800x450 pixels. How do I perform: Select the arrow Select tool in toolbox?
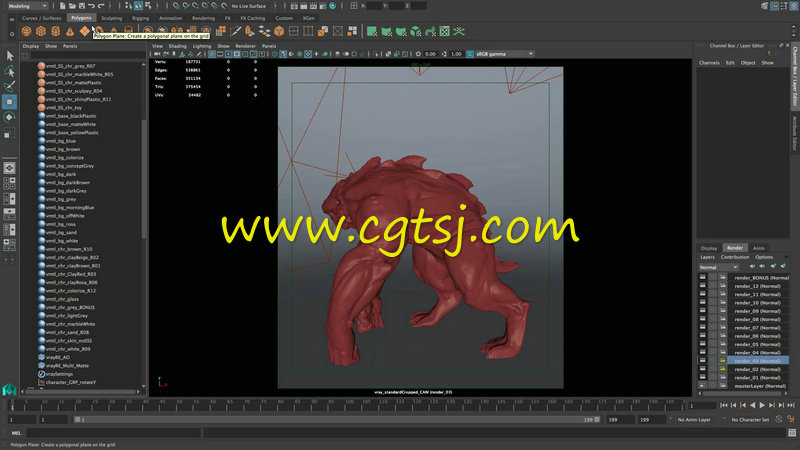click(x=9, y=56)
